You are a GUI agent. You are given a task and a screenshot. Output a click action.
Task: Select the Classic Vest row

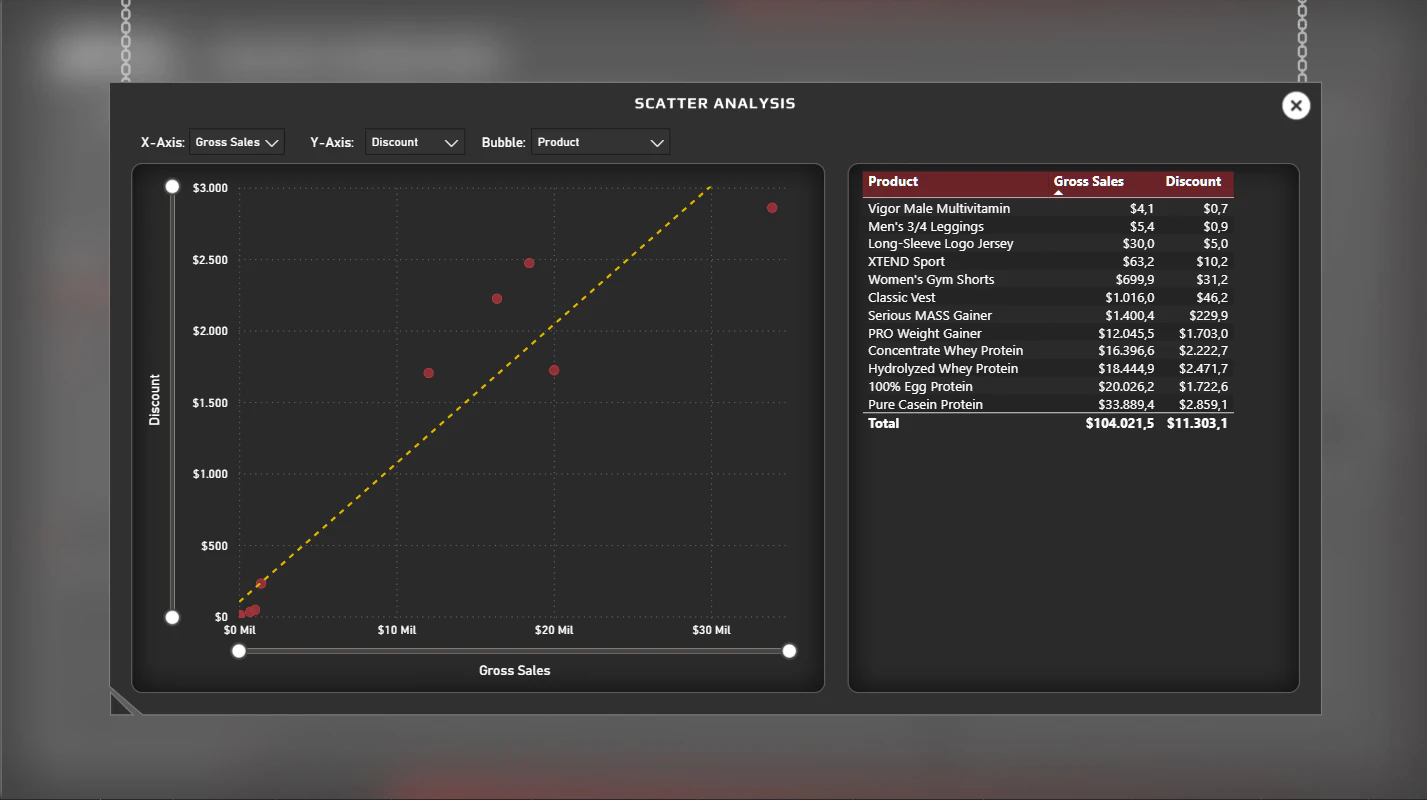(1048, 298)
